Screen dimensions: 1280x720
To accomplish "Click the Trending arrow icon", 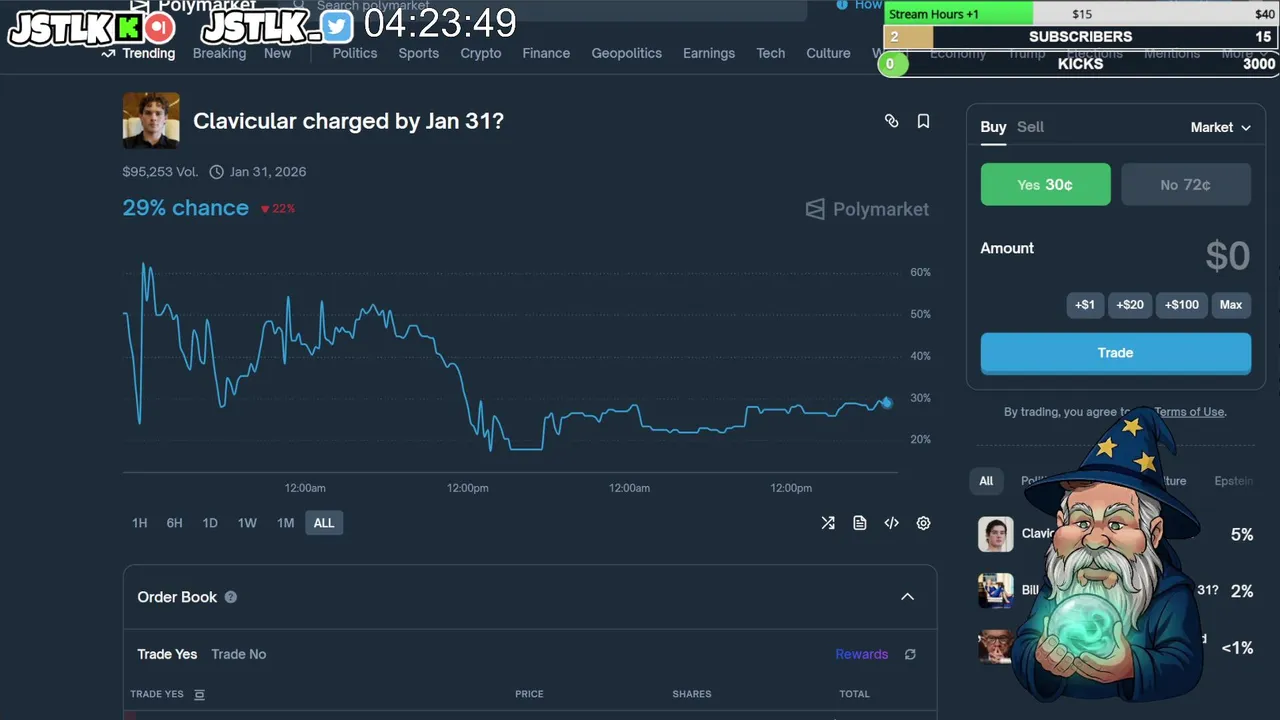I will [109, 53].
